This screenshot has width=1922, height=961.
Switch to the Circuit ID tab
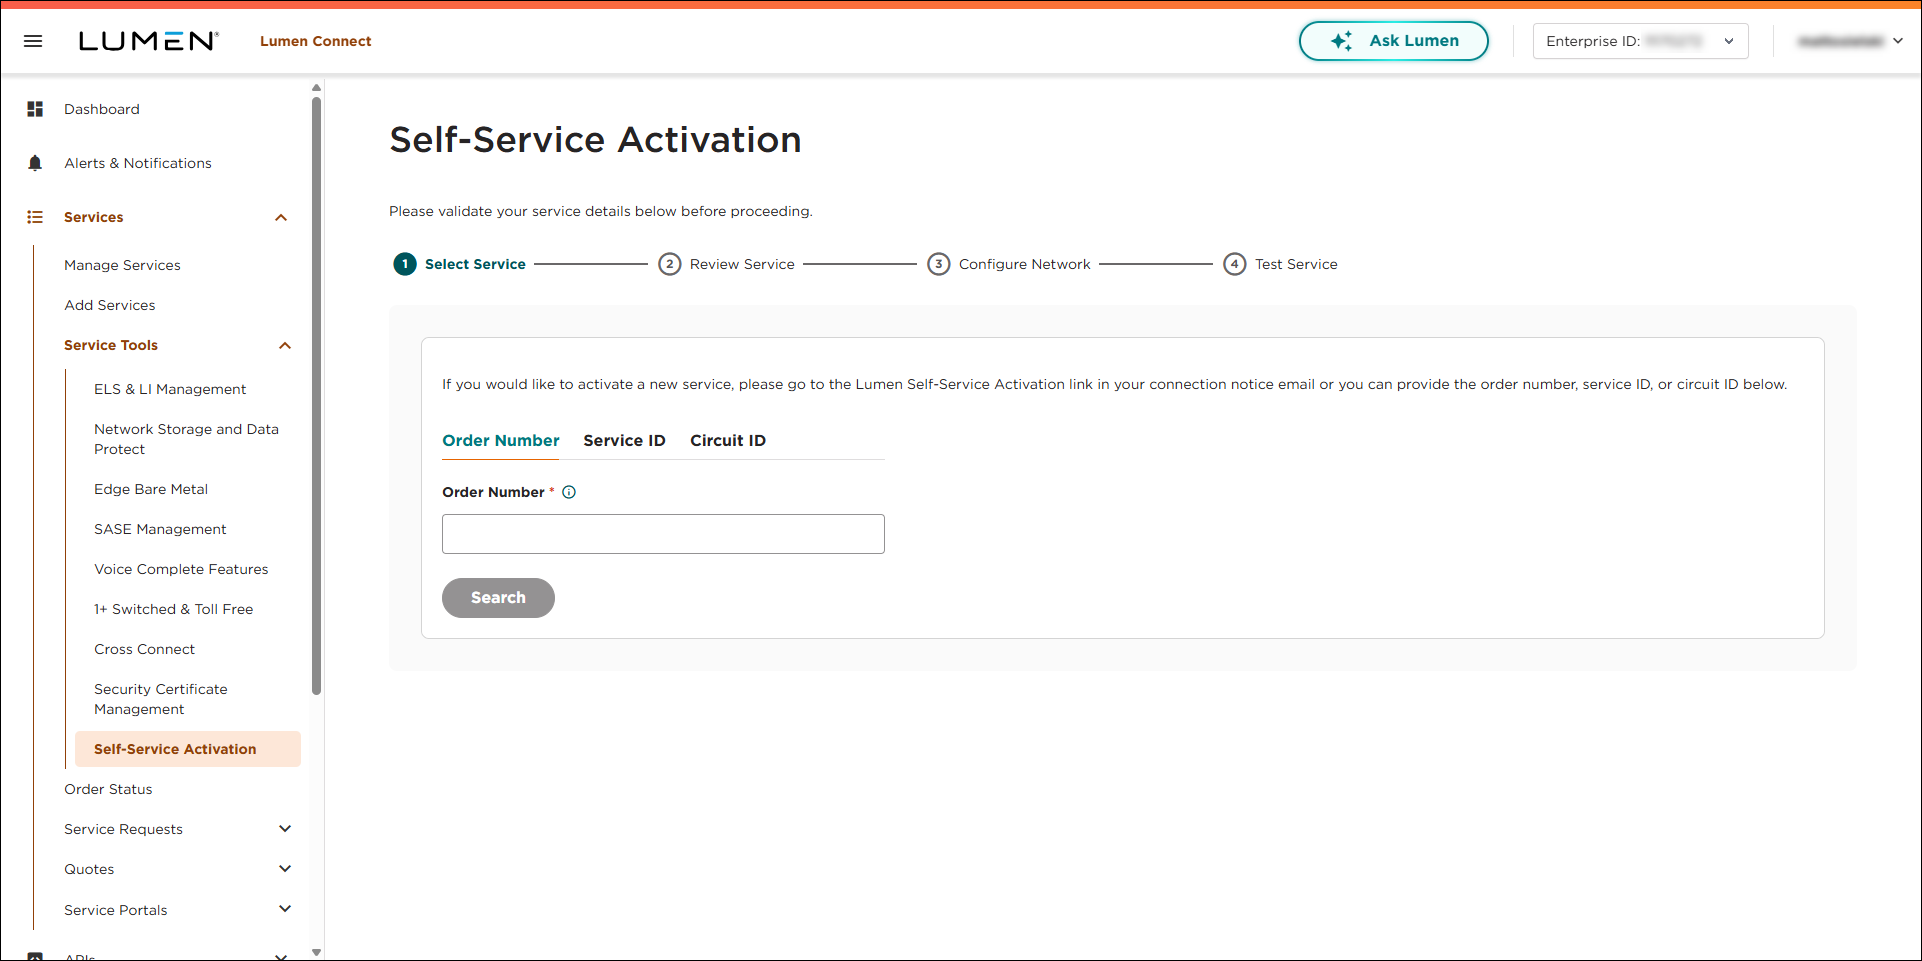point(728,441)
